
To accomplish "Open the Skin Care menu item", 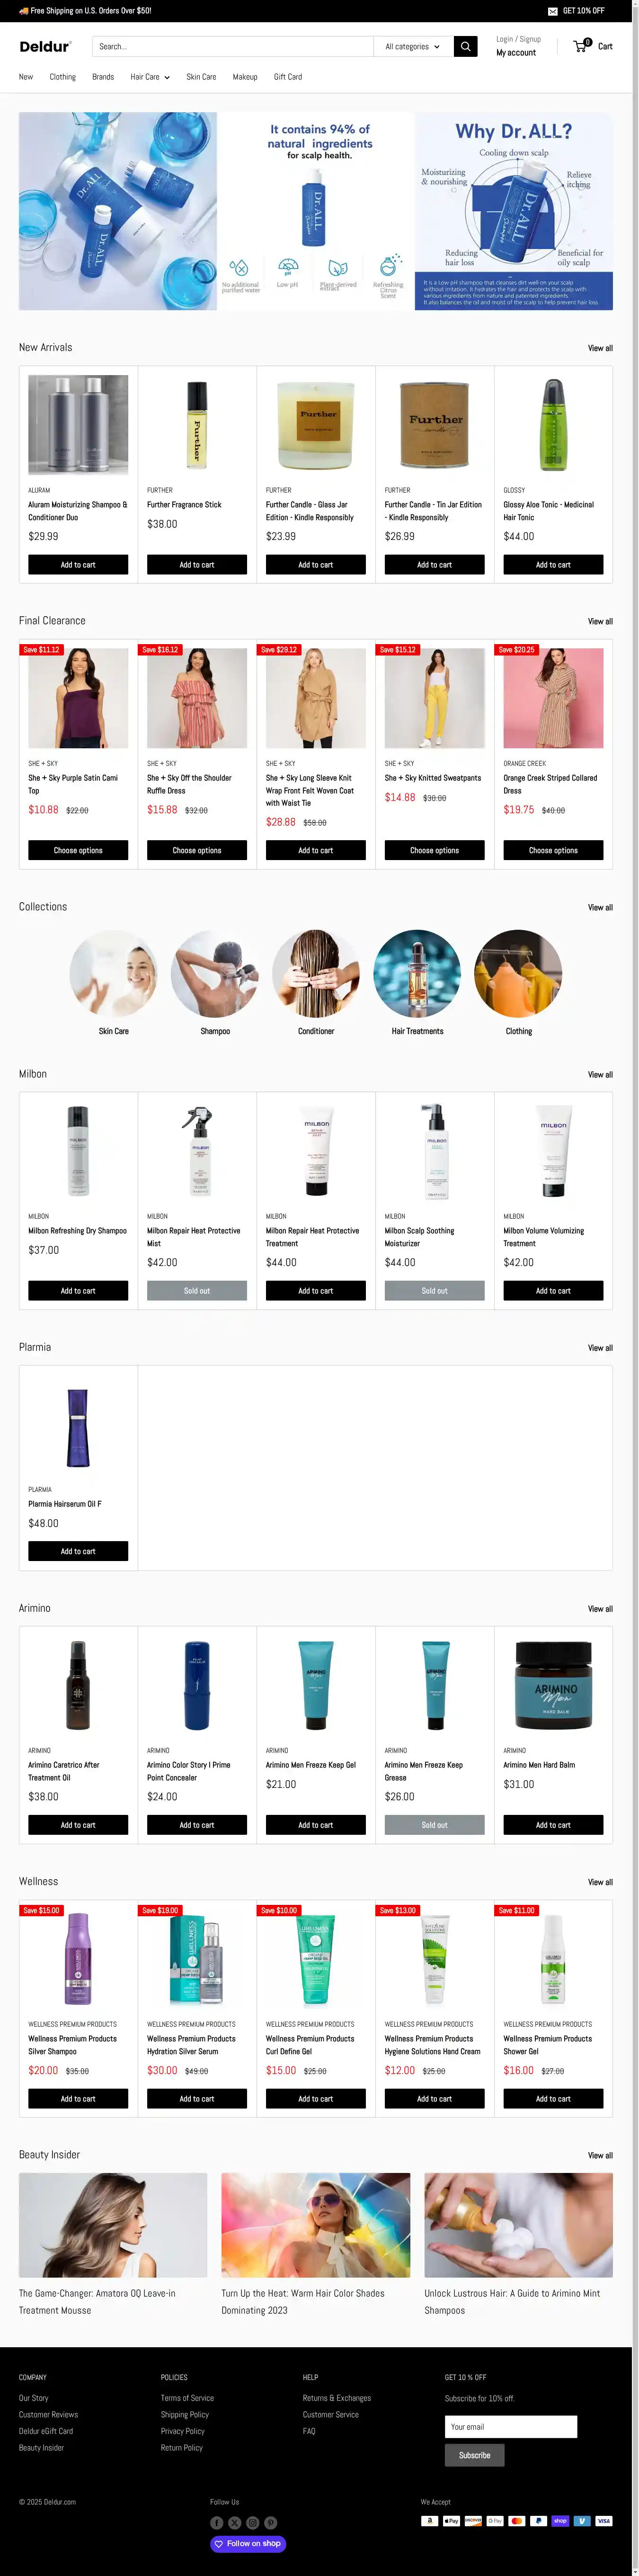I will 201,77.
